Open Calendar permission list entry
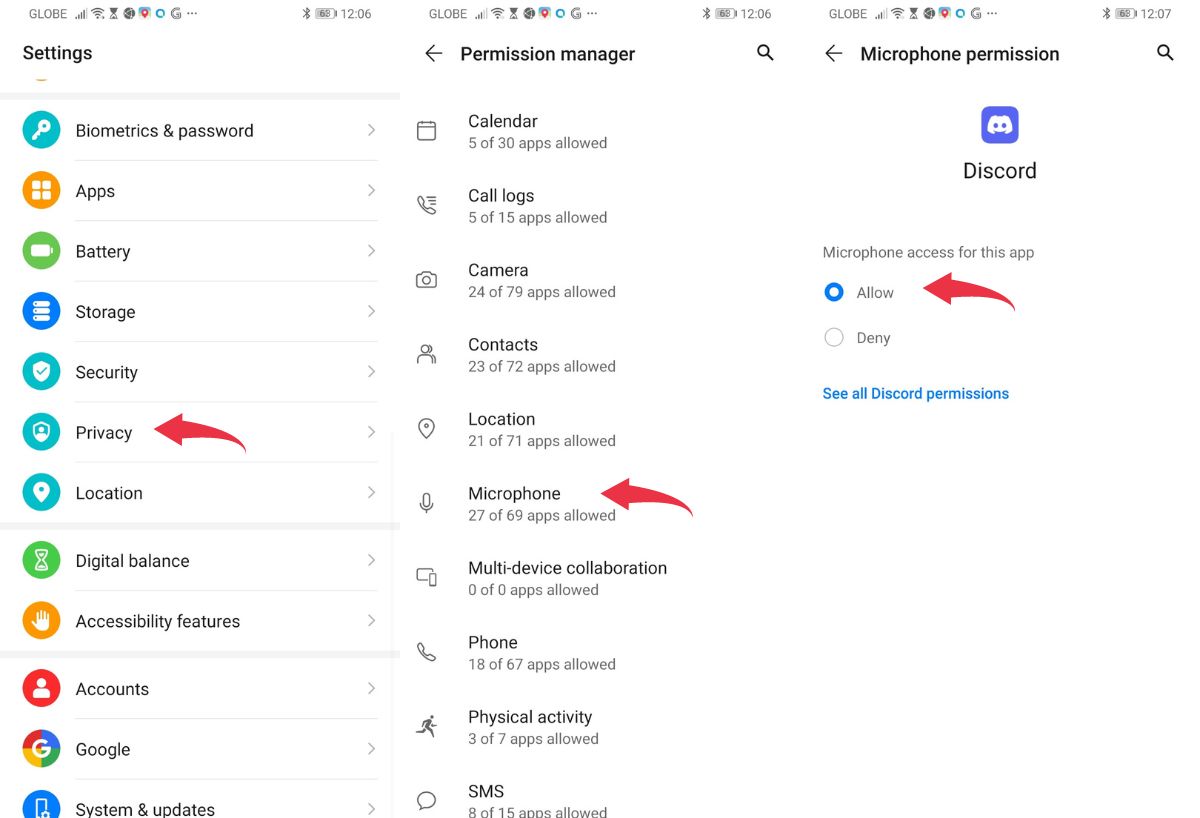The height and width of the screenshot is (818, 1200). [537, 131]
